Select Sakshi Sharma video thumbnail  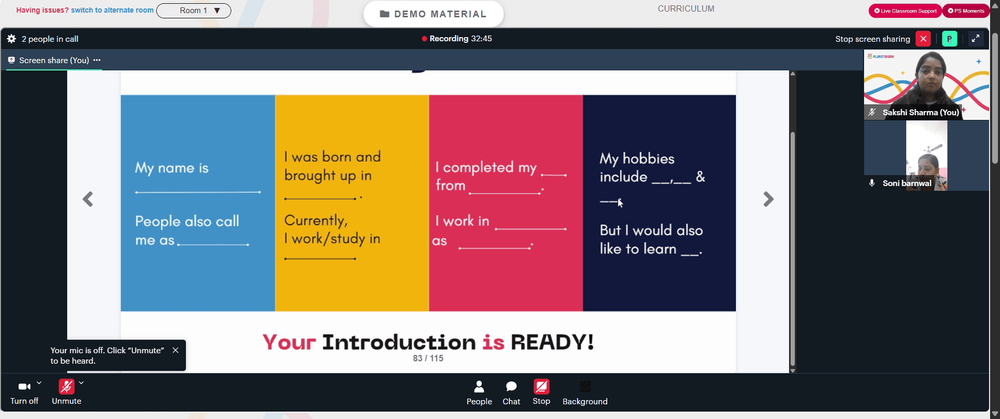926,85
